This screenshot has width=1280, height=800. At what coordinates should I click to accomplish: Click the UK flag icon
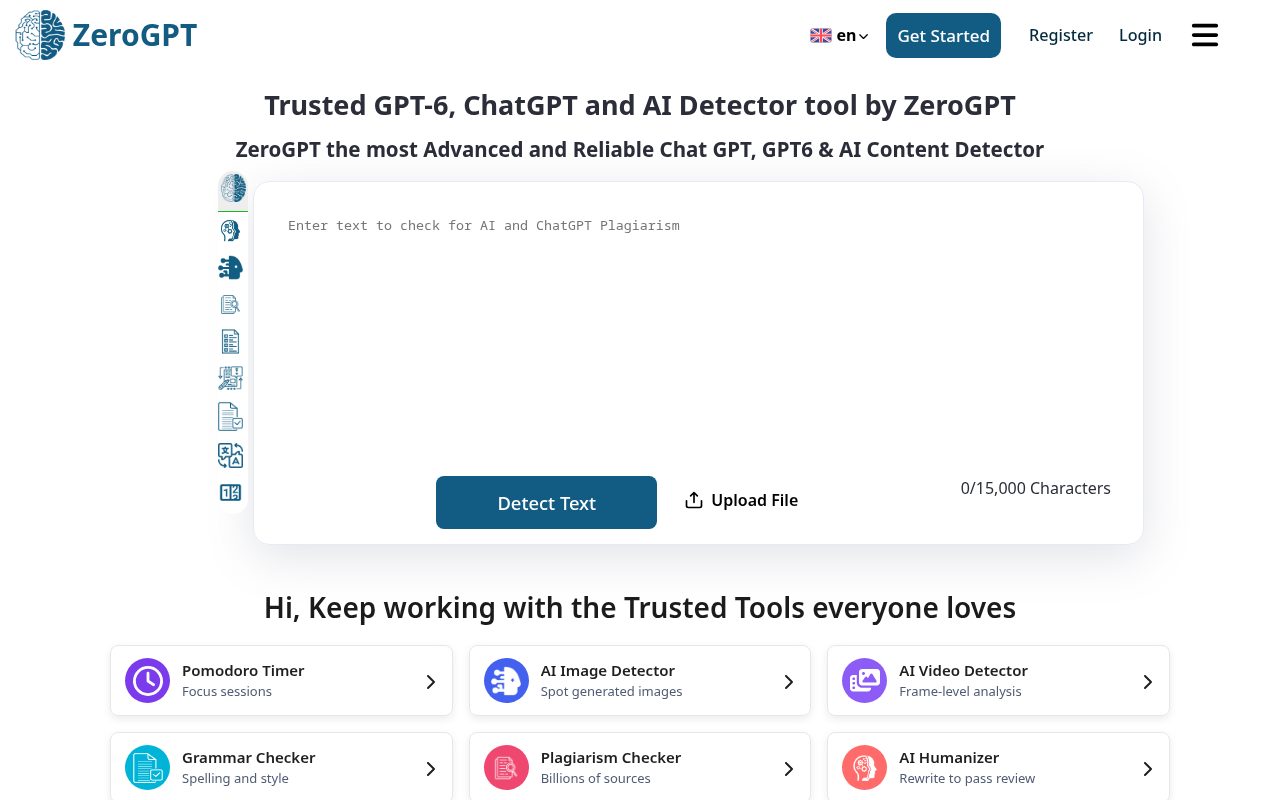[x=821, y=36]
